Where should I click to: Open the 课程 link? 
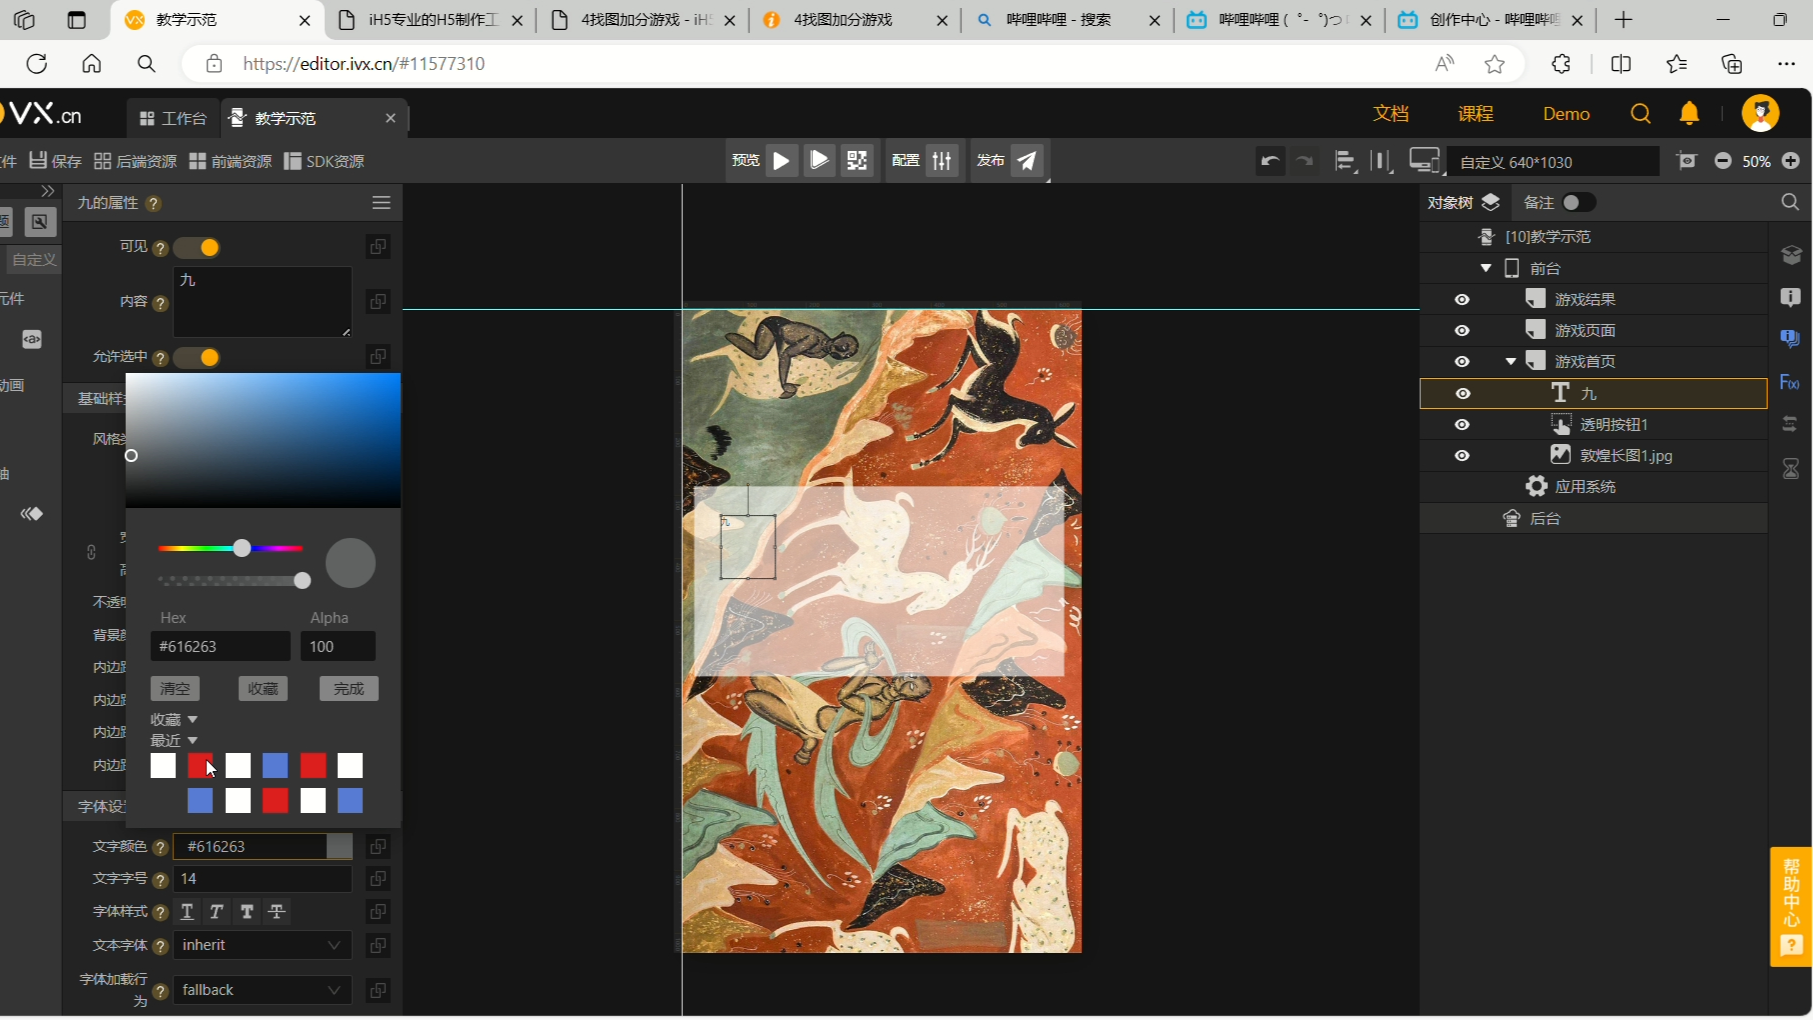1475,113
